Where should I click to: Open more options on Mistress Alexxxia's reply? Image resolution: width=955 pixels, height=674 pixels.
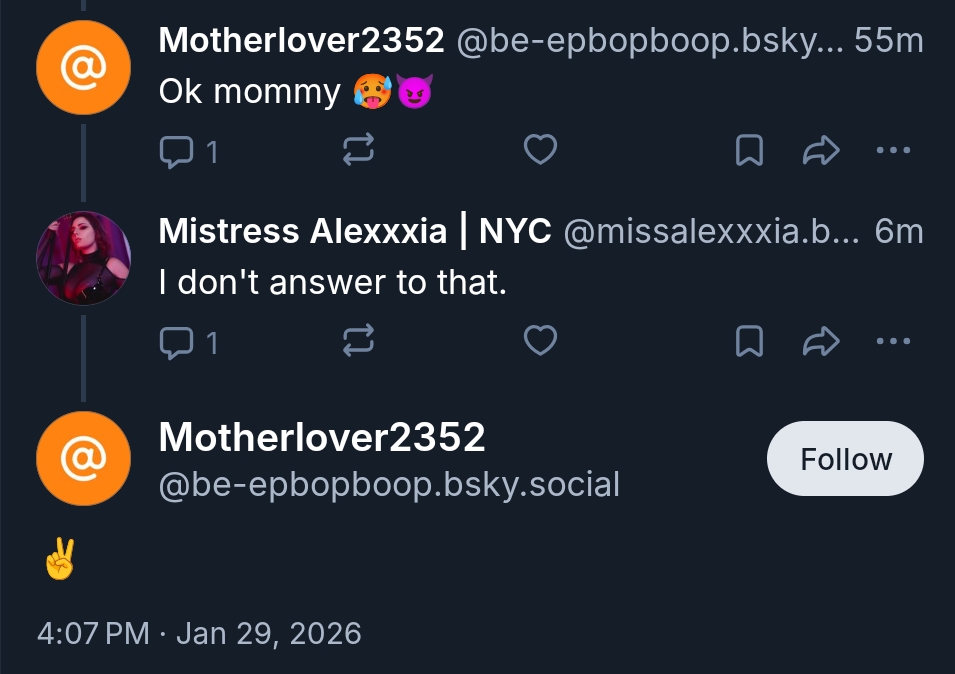892,343
